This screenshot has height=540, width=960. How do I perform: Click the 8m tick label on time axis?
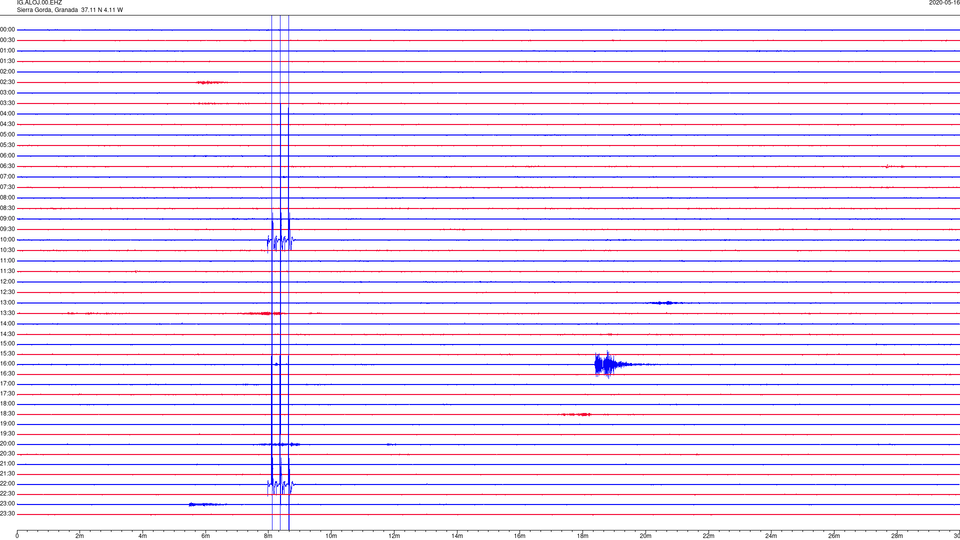pos(268,536)
